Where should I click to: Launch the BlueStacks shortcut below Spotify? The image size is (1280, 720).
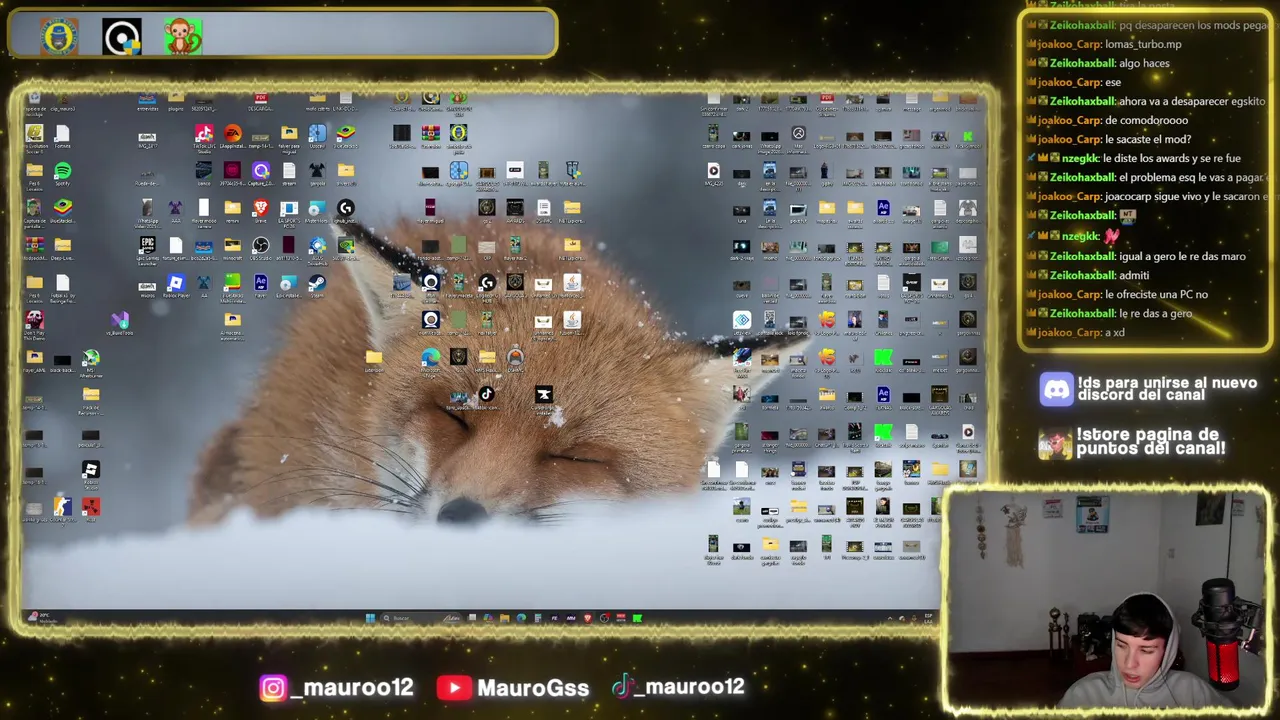click(62, 208)
